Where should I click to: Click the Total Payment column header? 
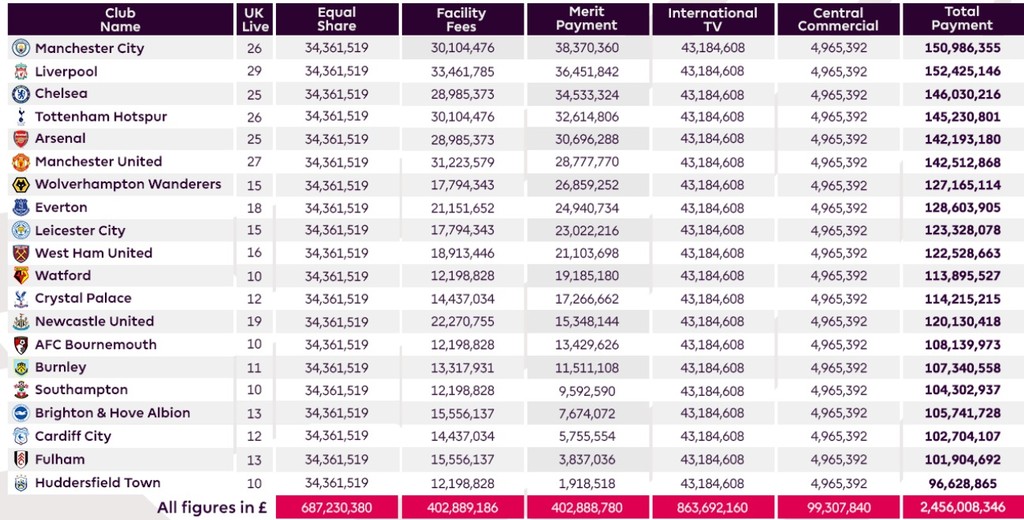[961, 19]
